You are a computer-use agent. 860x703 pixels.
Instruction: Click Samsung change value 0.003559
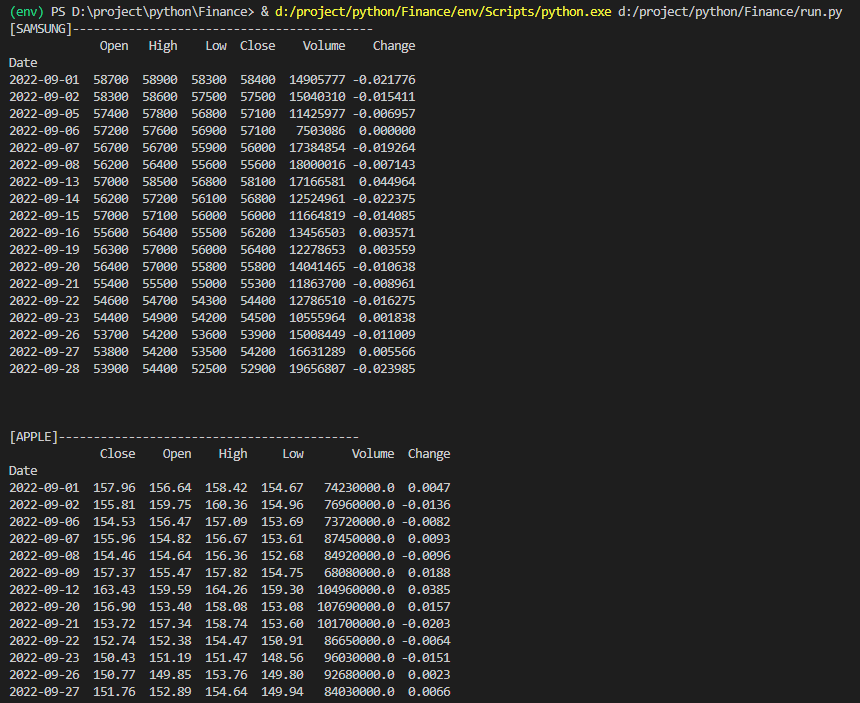[387, 250]
